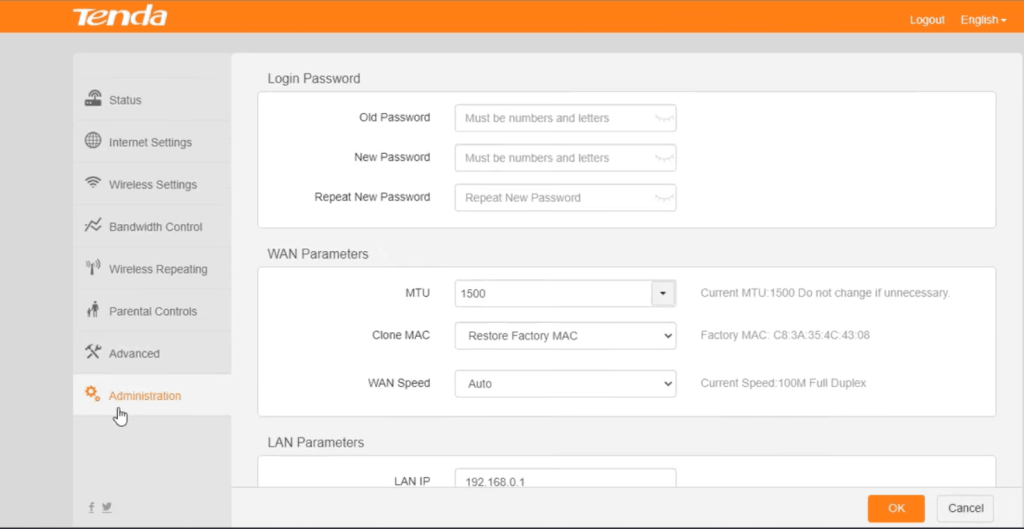This screenshot has height=529, width=1024.
Task: Open the Clone MAC dropdown
Action: coord(565,336)
